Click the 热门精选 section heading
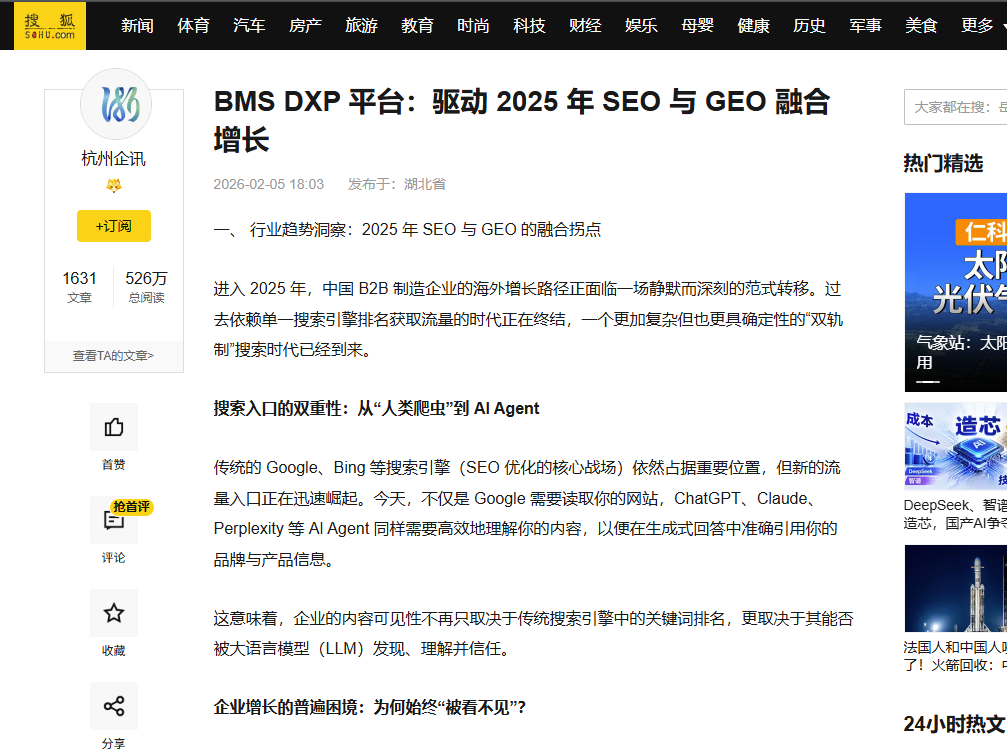The image size is (1007, 751). pos(943,163)
